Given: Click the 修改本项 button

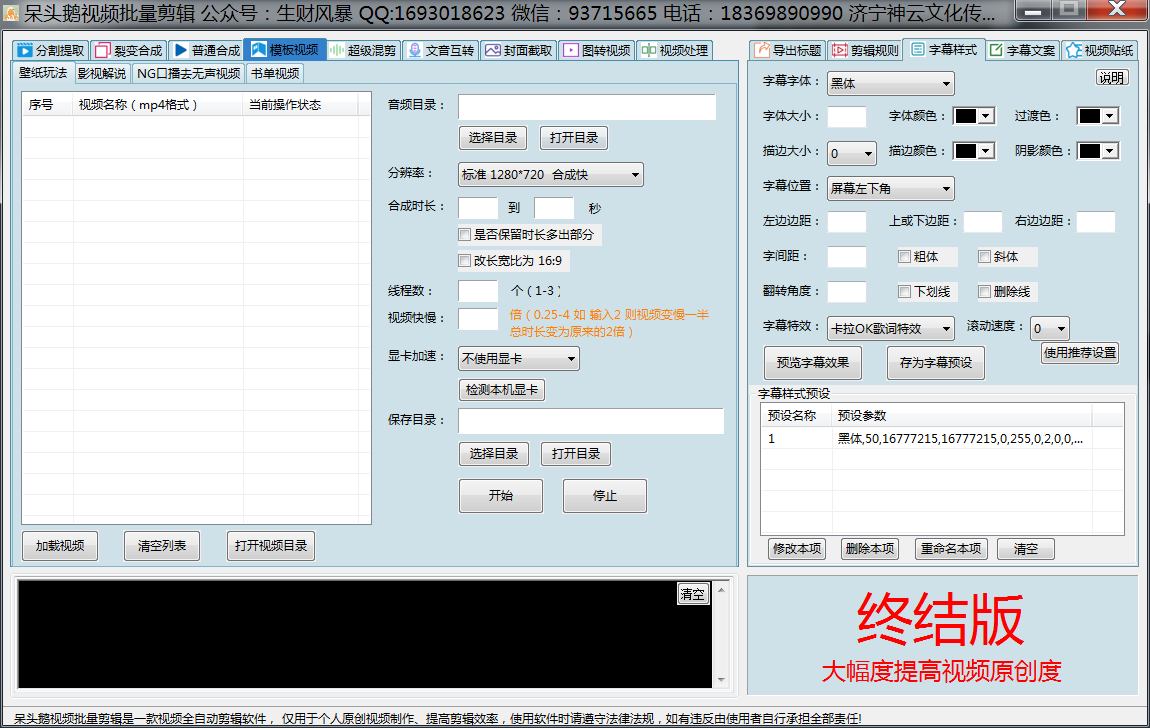Looking at the screenshot, I should pos(796,548).
